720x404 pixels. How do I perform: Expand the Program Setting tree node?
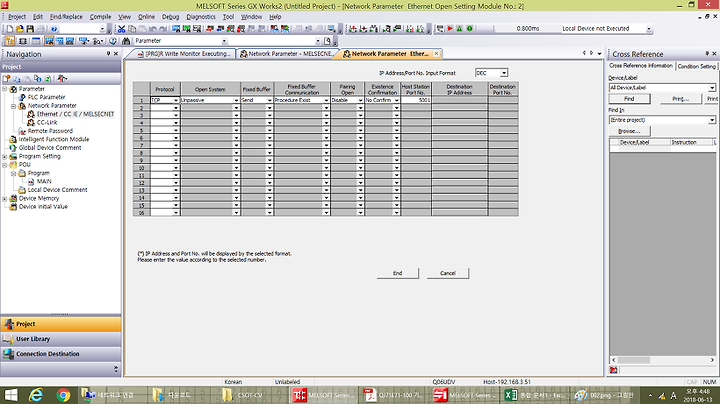tap(5, 157)
